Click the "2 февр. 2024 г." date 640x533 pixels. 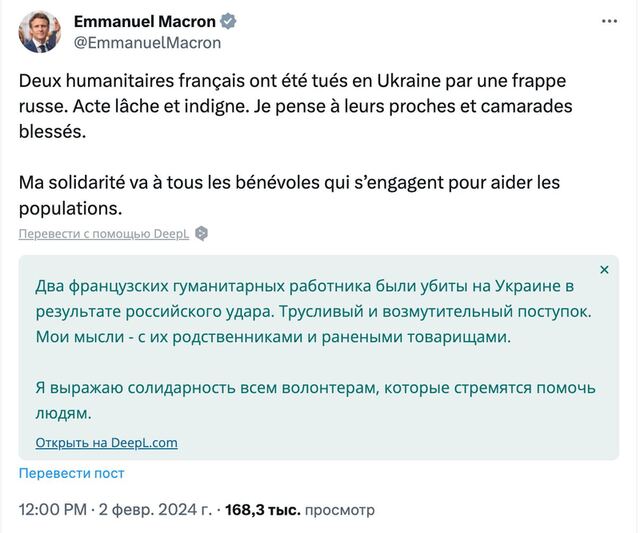pyautogui.click(x=156, y=510)
